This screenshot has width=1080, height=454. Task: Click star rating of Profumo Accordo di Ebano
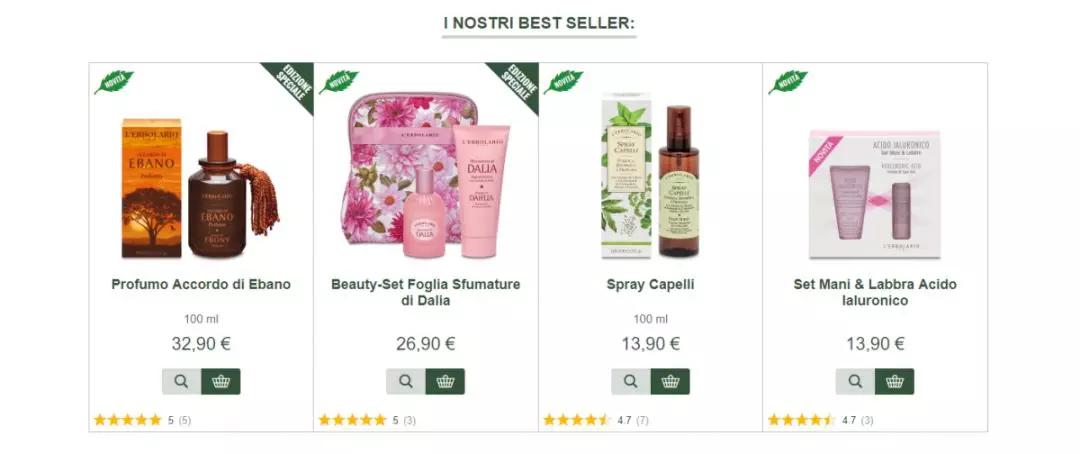pos(127,420)
